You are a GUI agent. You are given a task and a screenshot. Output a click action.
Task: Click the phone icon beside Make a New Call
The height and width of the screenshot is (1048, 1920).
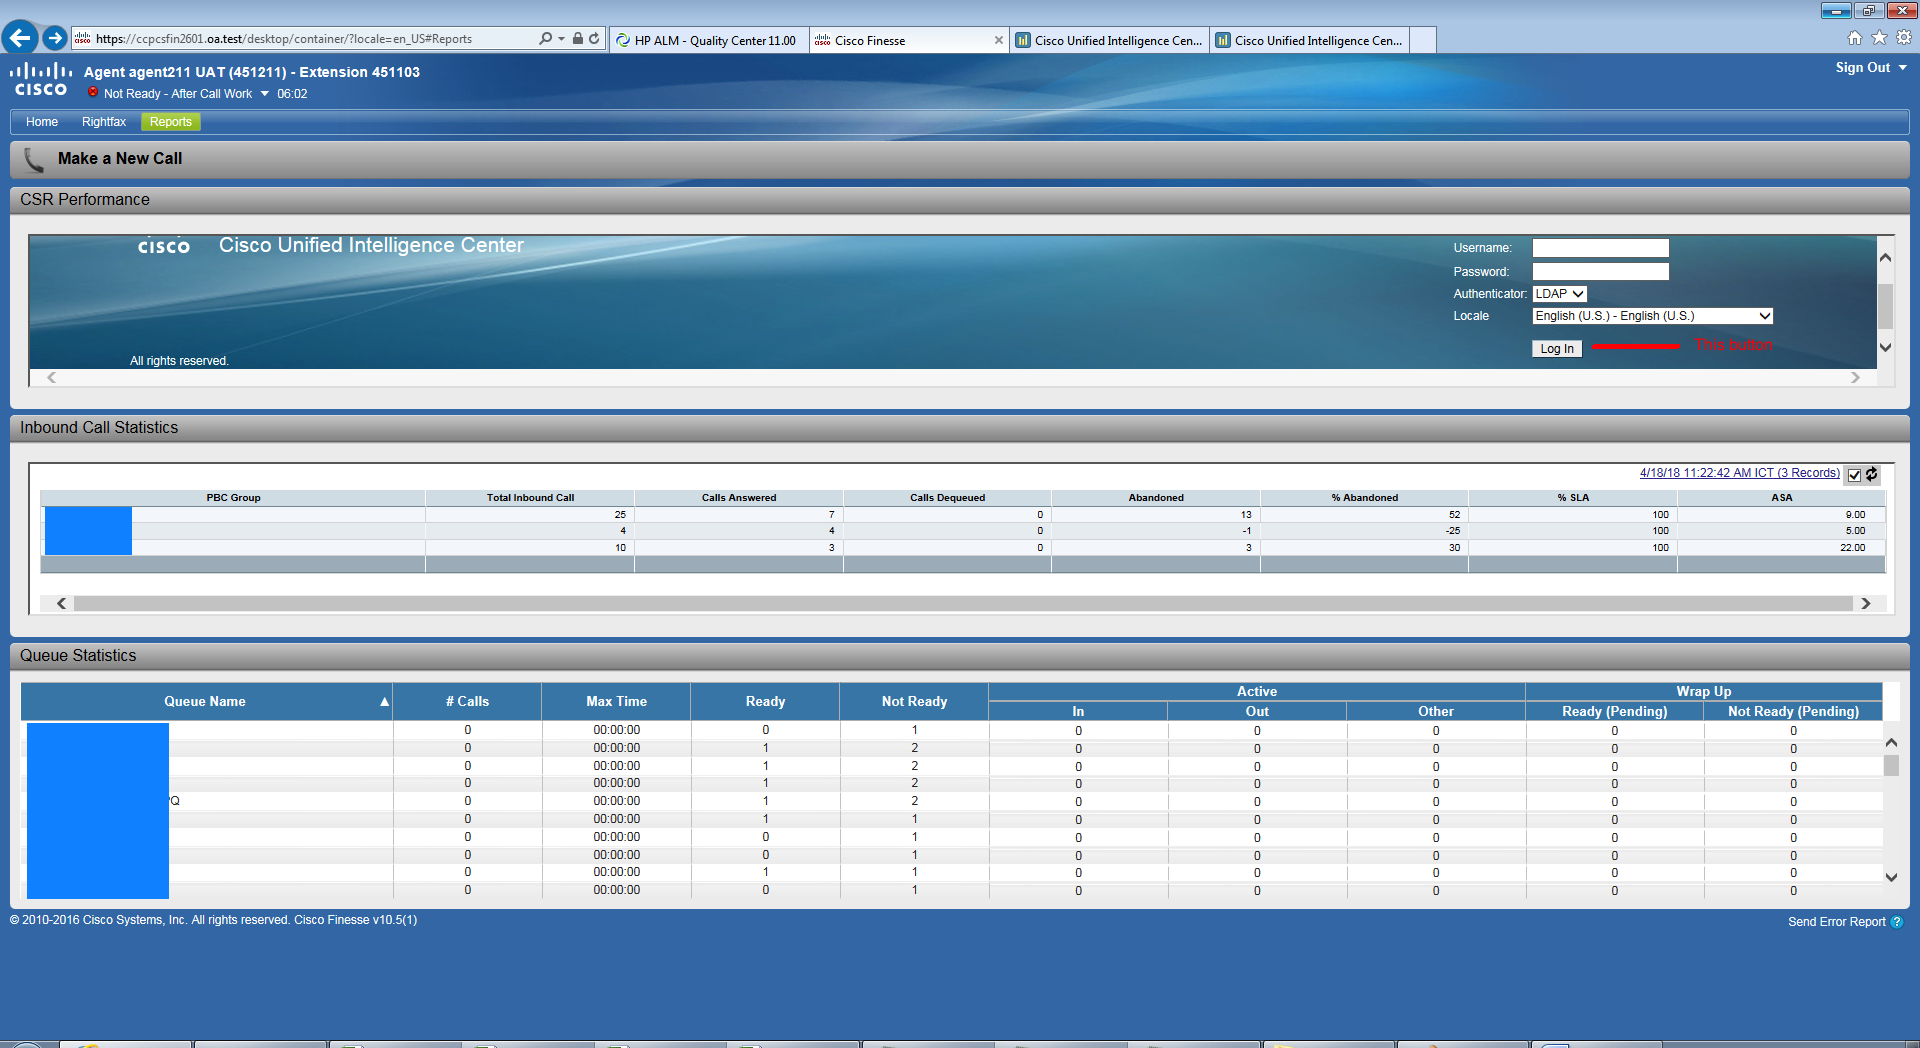[34, 159]
